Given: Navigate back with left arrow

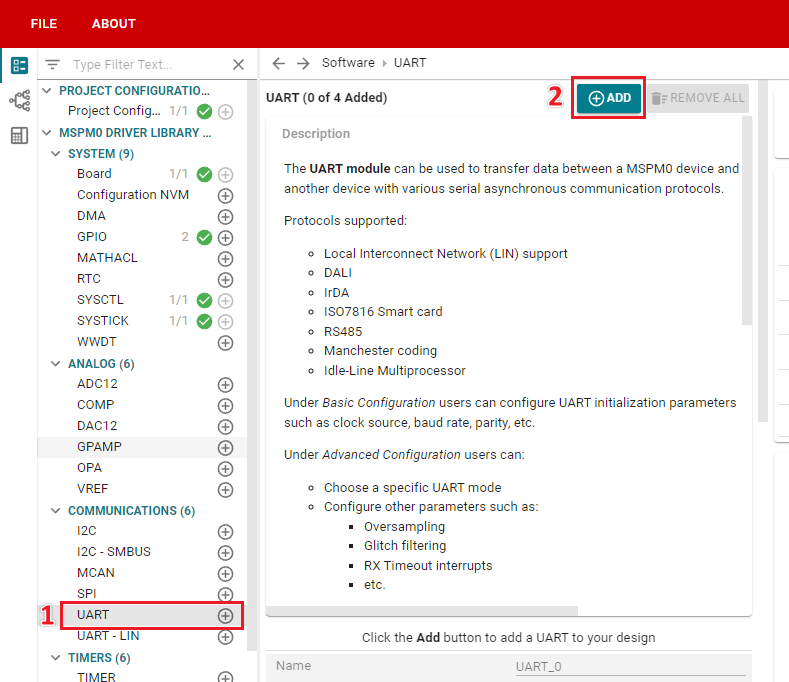Looking at the screenshot, I should pos(278,63).
